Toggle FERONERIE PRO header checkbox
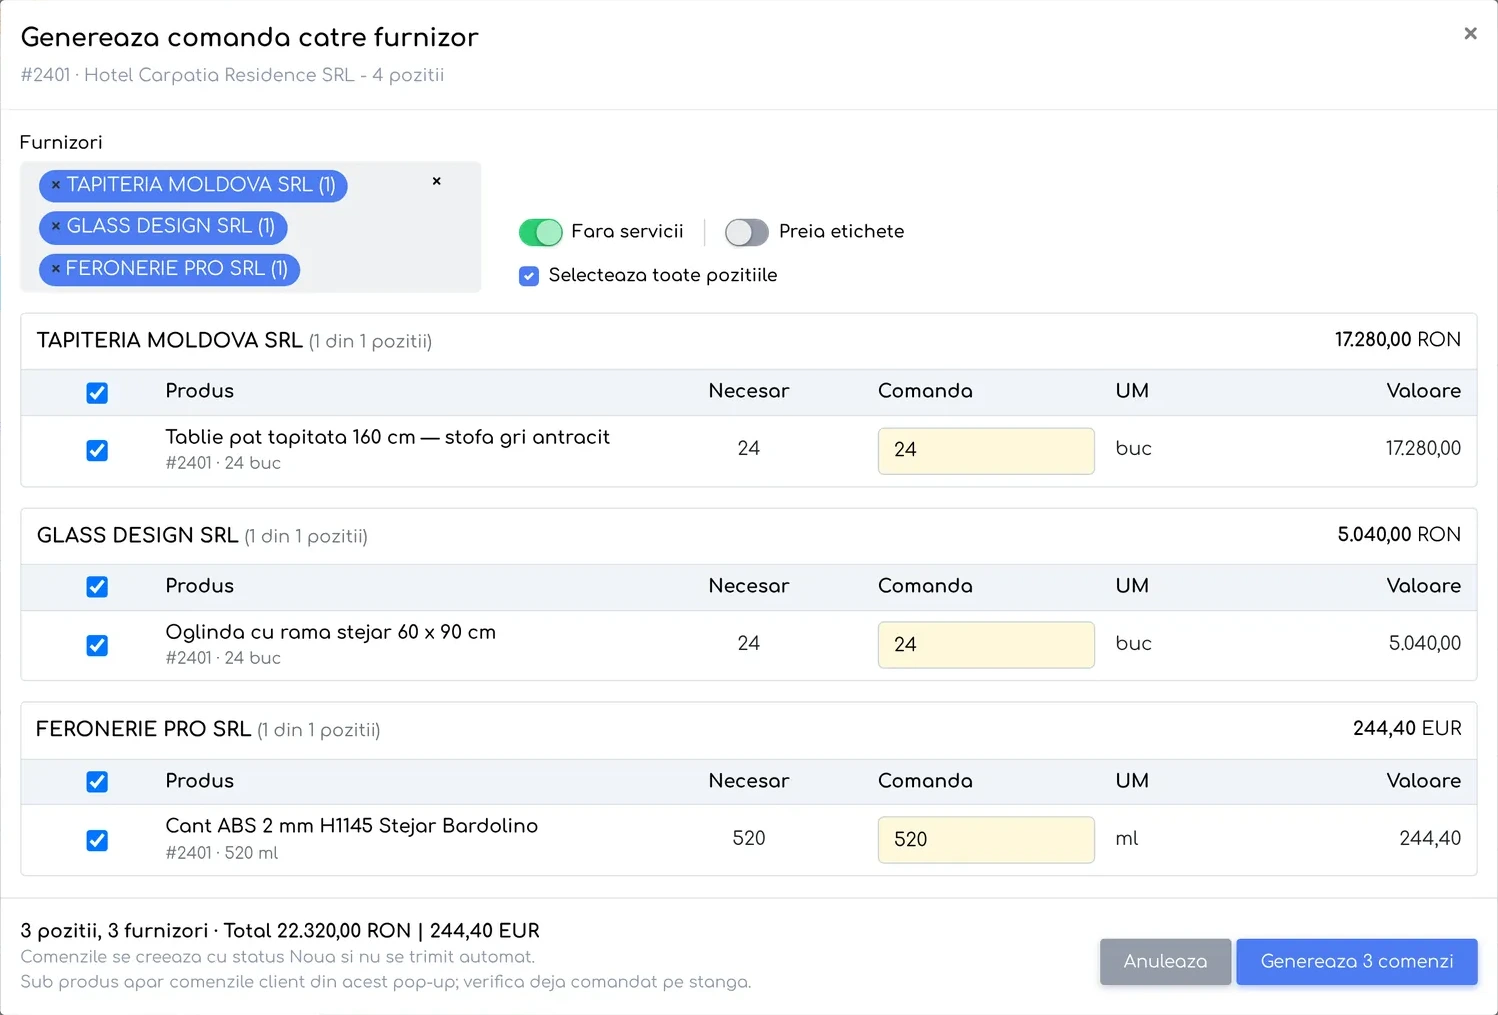 97,782
